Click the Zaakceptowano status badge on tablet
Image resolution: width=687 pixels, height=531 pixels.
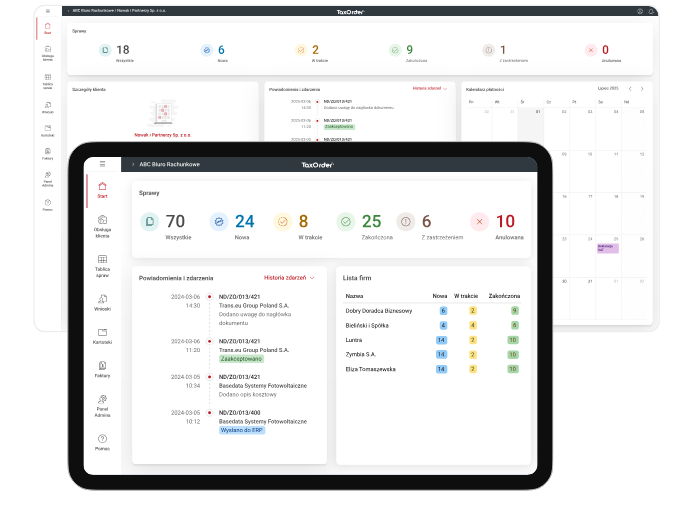click(241, 358)
